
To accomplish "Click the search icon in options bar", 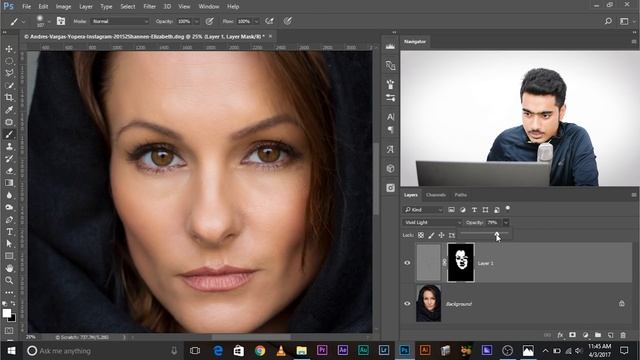I will pyautogui.click(x=608, y=21).
